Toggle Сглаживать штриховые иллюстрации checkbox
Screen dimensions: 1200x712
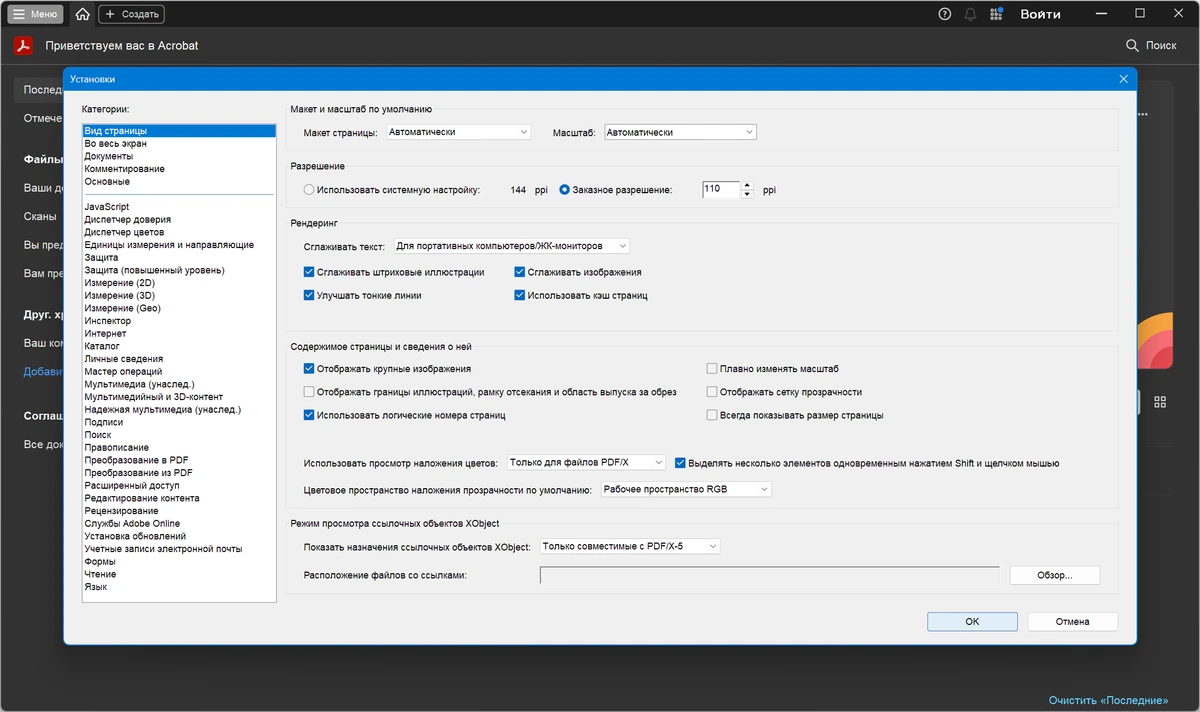point(309,272)
